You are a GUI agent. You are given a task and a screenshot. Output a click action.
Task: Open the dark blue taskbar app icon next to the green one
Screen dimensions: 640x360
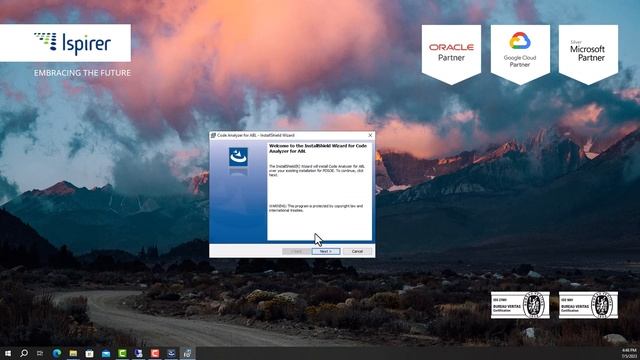click(x=138, y=353)
